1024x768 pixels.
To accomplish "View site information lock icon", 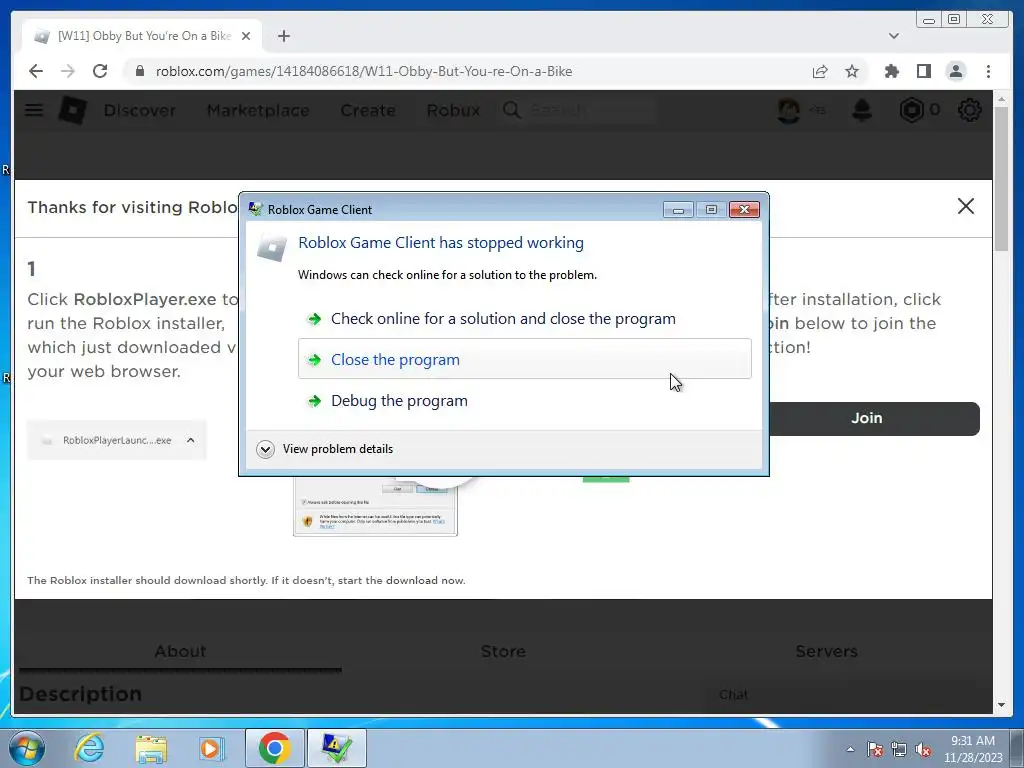I will click(139, 71).
